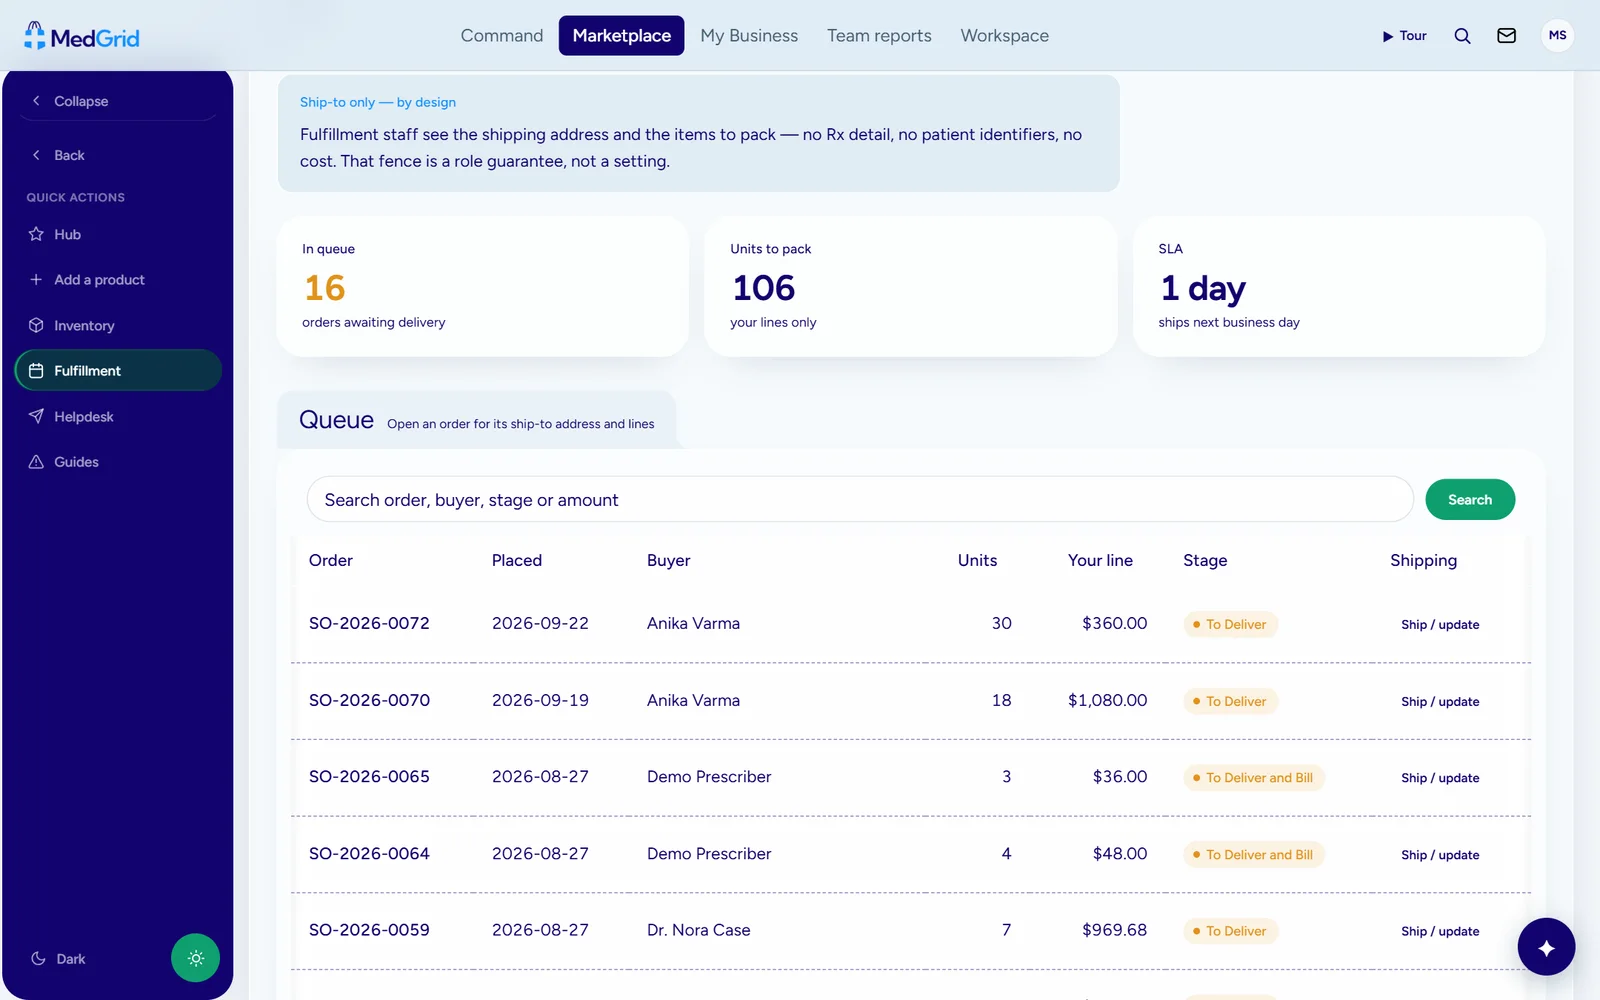Image resolution: width=1600 pixels, height=1000 pixels.
Task: Collapse the sidebar
Action: [70, 101]
